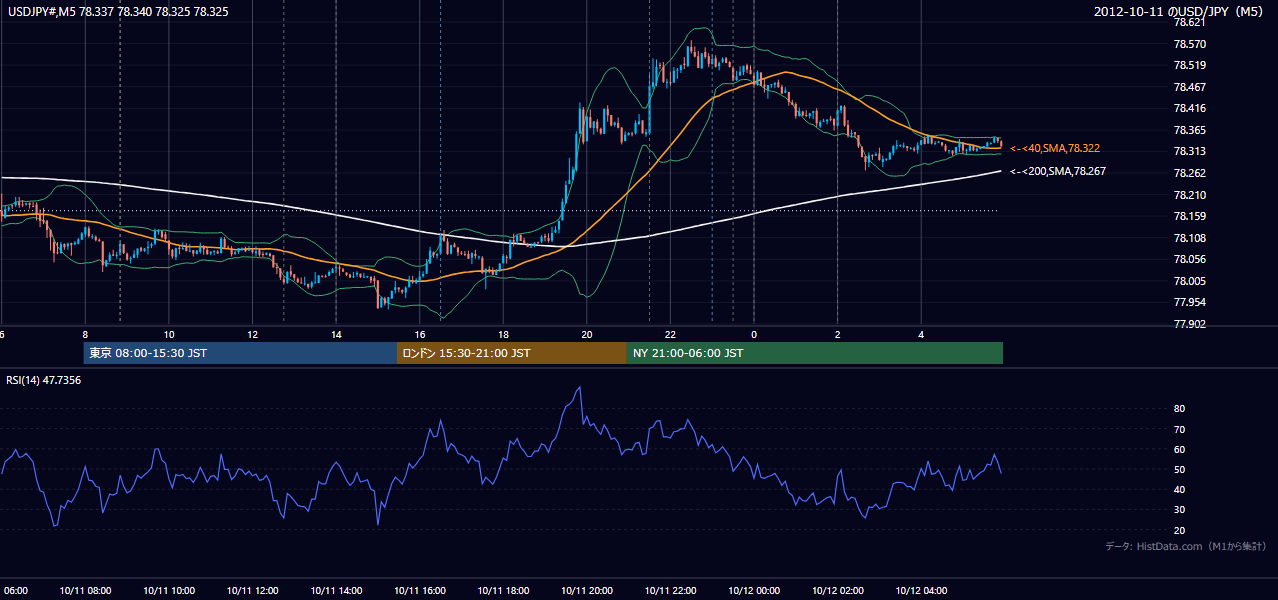Click the bottom axis 10/11 18:00 timestamp

503,590
